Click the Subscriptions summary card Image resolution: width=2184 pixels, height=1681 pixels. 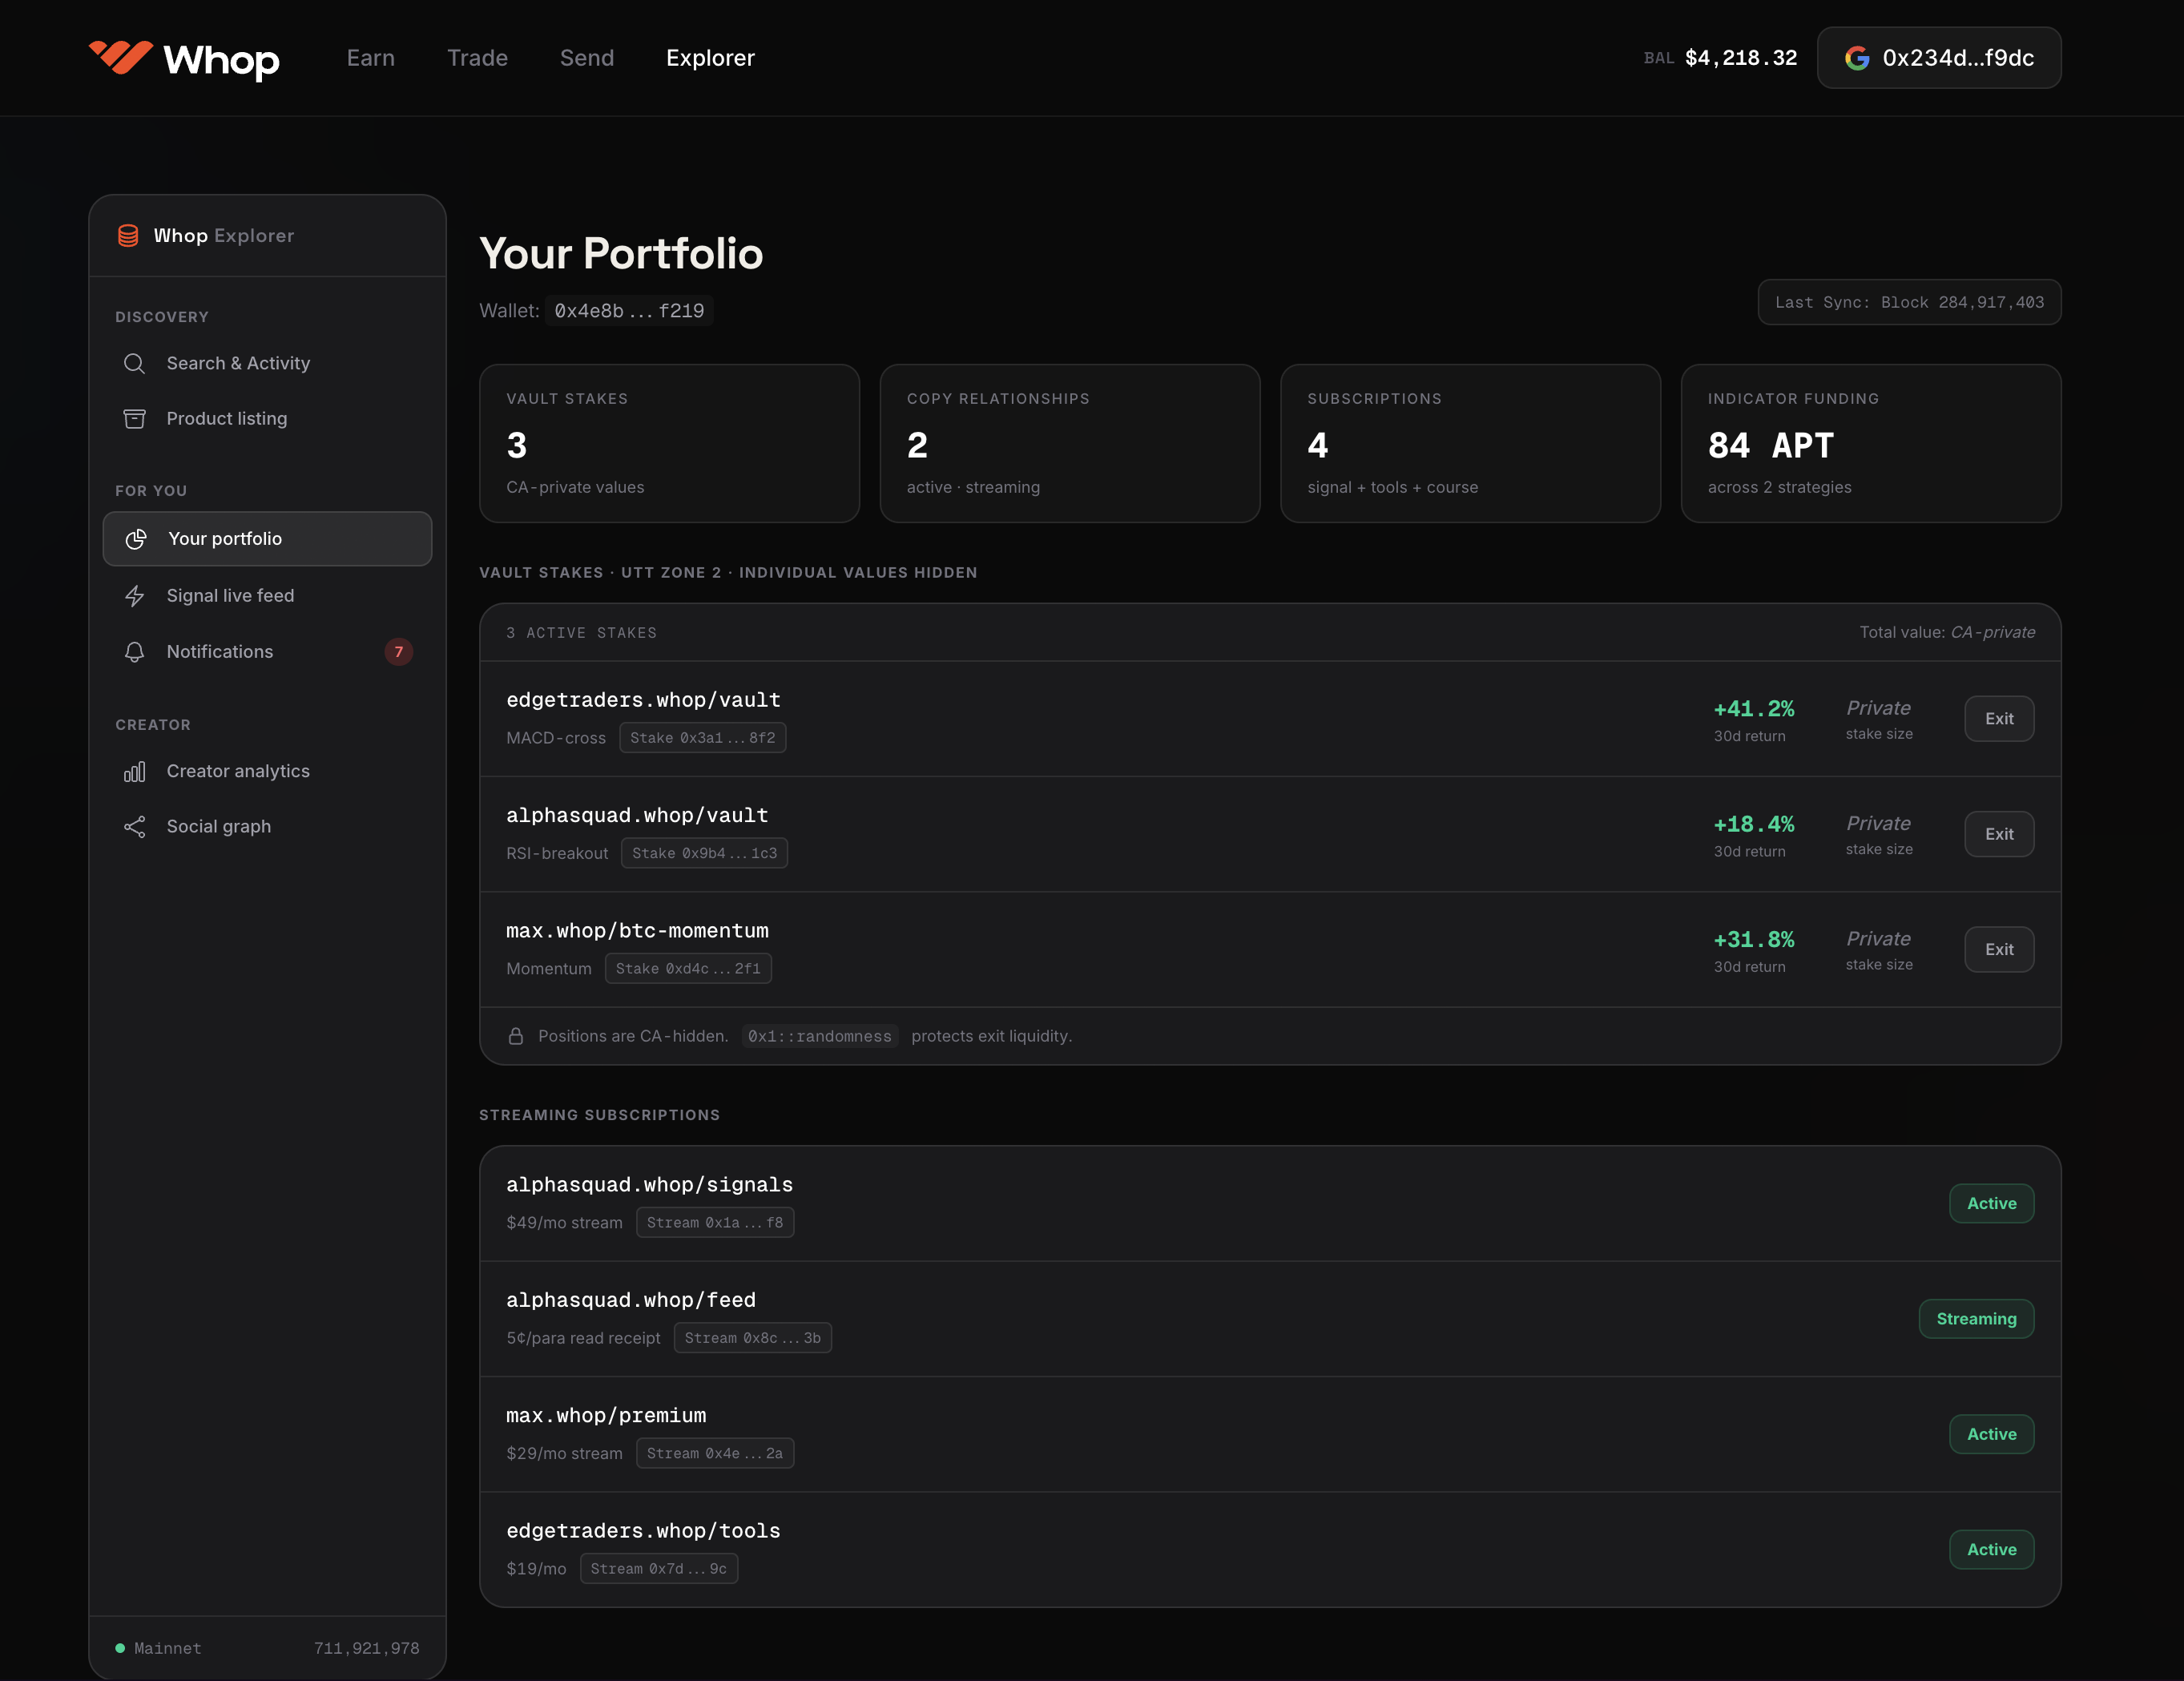point(1470,443)
